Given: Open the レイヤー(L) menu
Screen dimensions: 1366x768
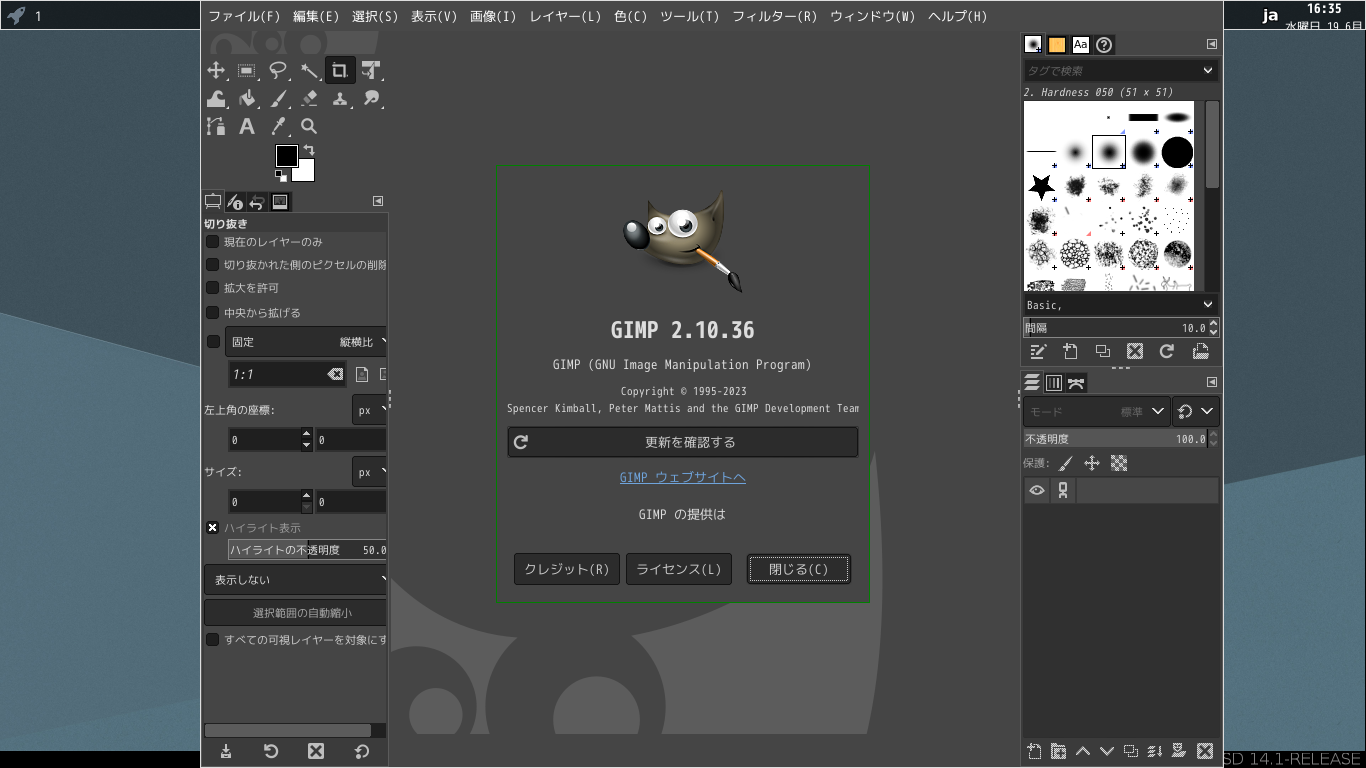Looking at the screenshot, I should [x=565, y=16].
